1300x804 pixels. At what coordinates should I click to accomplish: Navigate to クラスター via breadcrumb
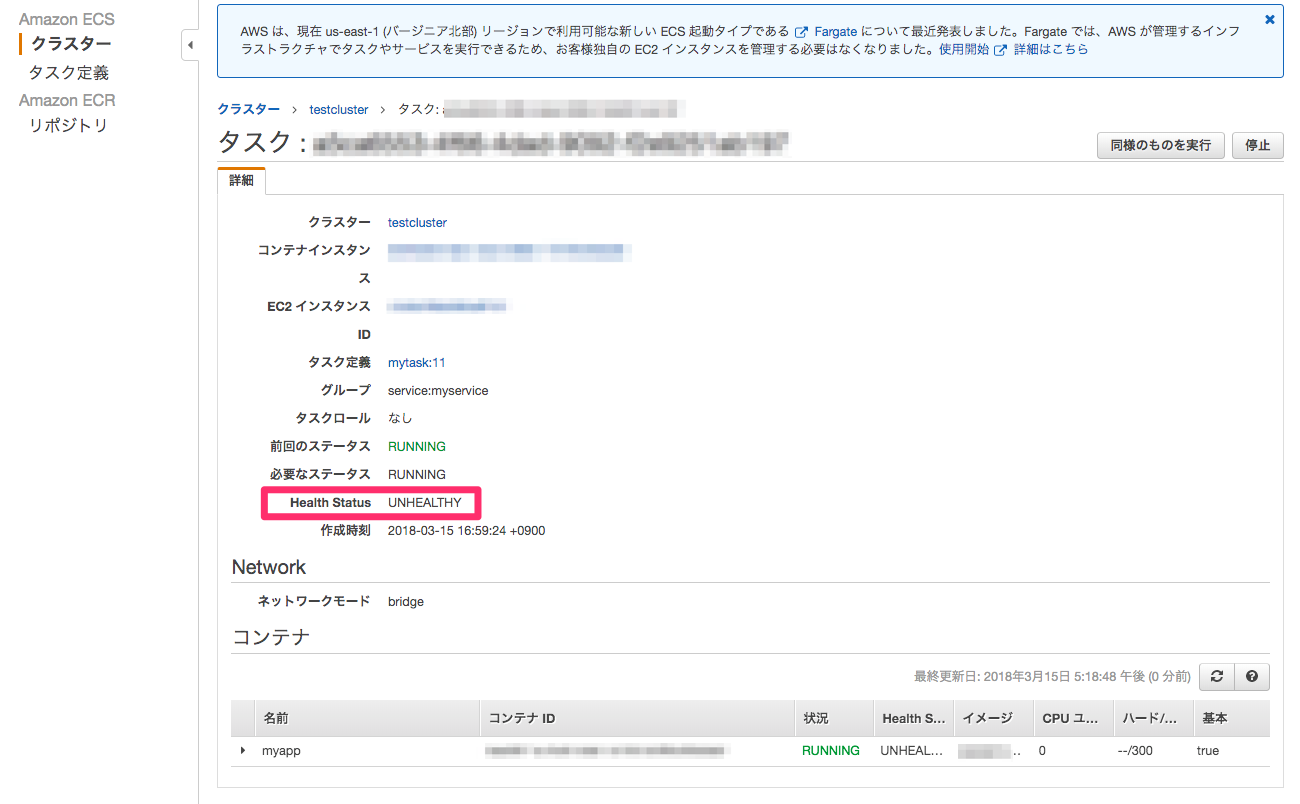tap(248, 109)
